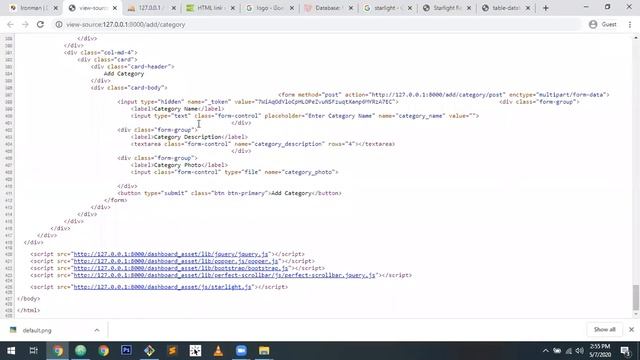Screen dimensions: 640x360
Task: Open Photoshop from the taskbar
Action: (126, 351)
